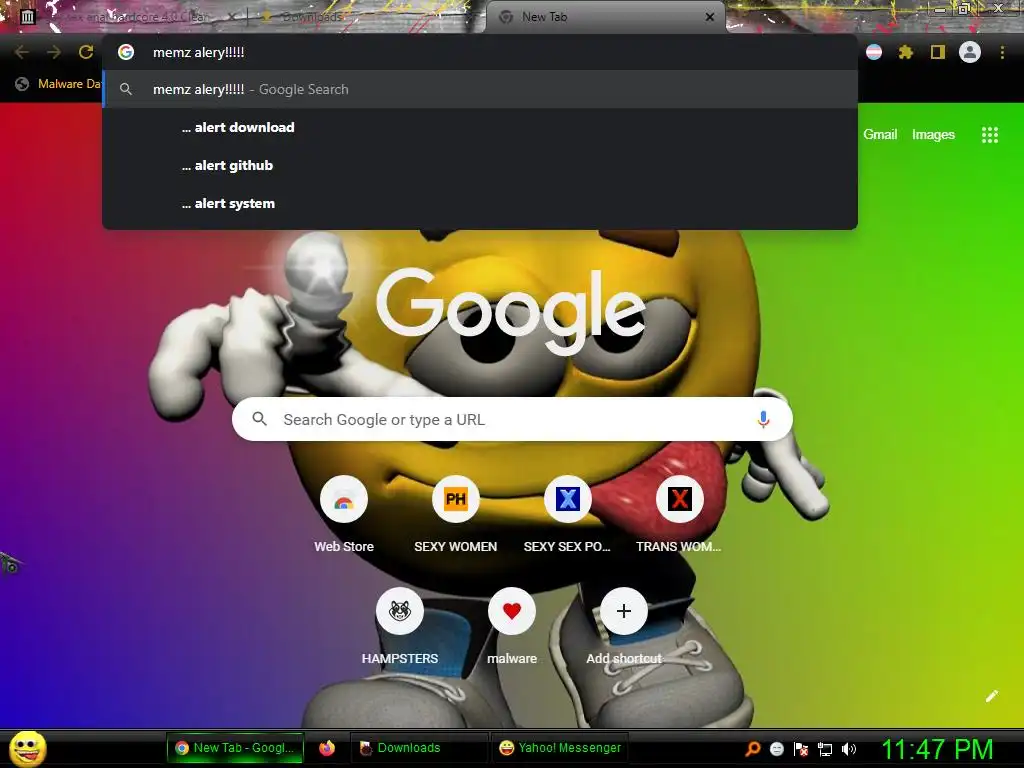The image size is (1024, 768).
Task: Choose the 'alert download' suggestion
Action: pyautogui.click(x=480, y=127)
